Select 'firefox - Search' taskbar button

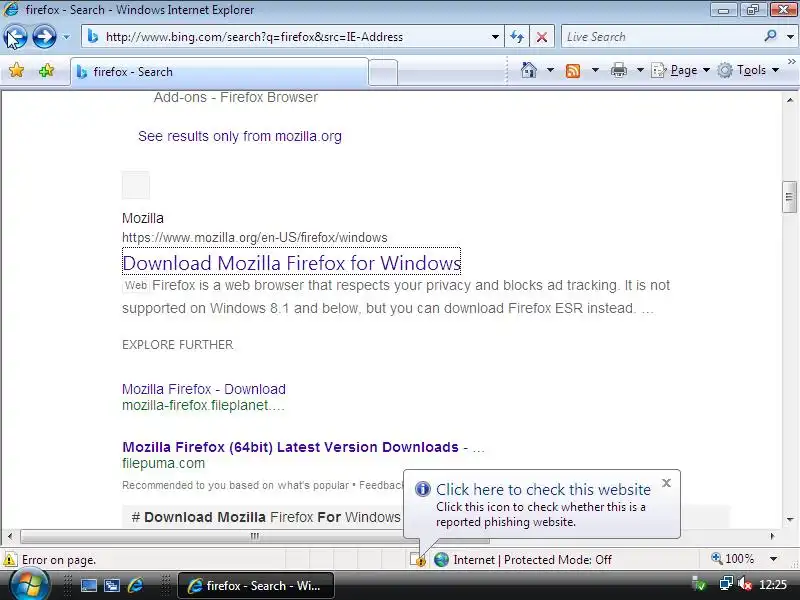[x=256, y=586]
